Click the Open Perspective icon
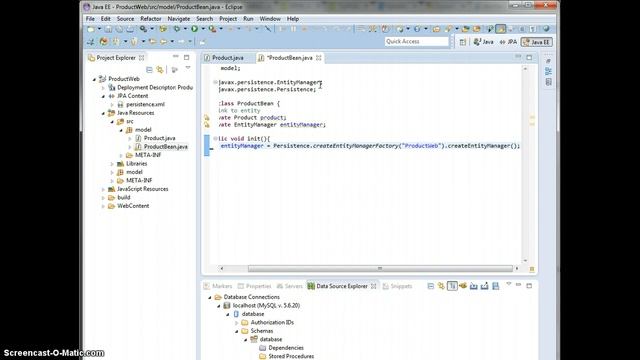The width and height of the screenshot is (640, 360). [x=462, y=42]
